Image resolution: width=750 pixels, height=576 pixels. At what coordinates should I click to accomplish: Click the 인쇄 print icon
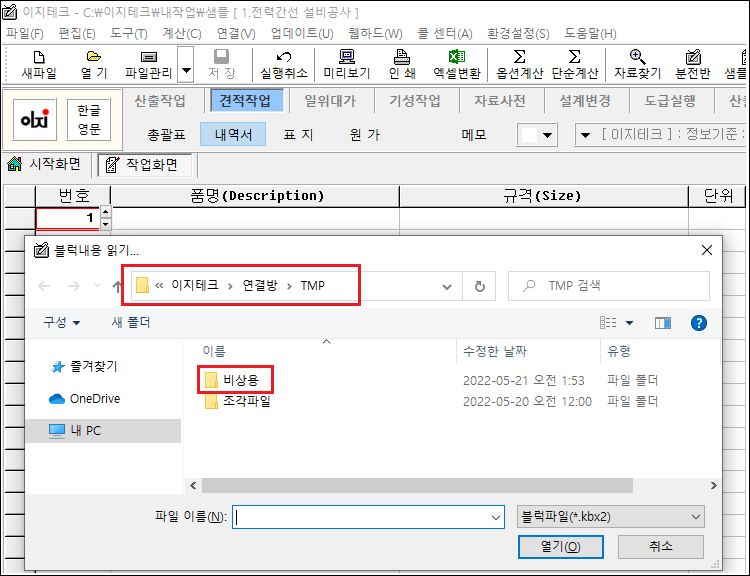coord(402,65)
